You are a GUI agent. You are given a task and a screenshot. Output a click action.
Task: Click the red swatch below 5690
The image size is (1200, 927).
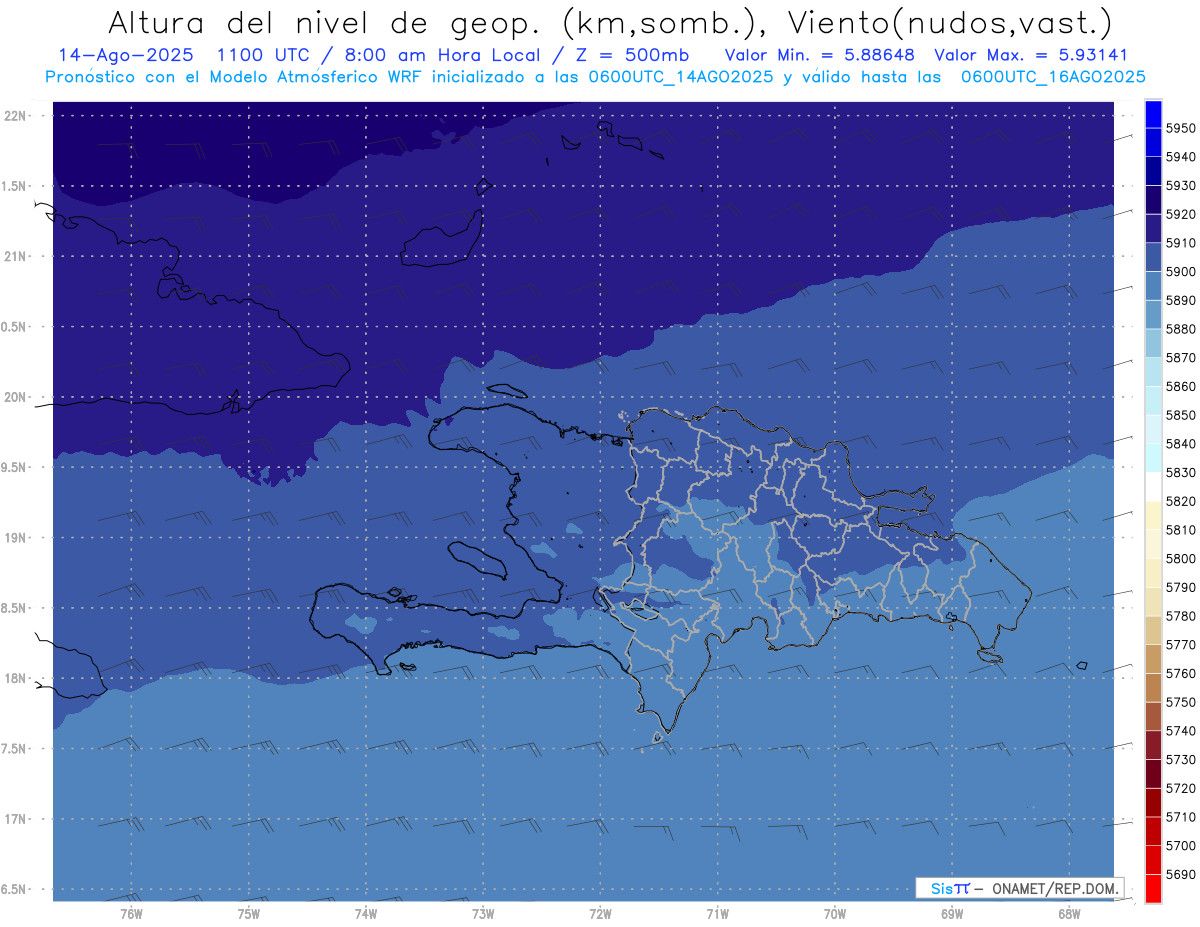pos(1153,890)
